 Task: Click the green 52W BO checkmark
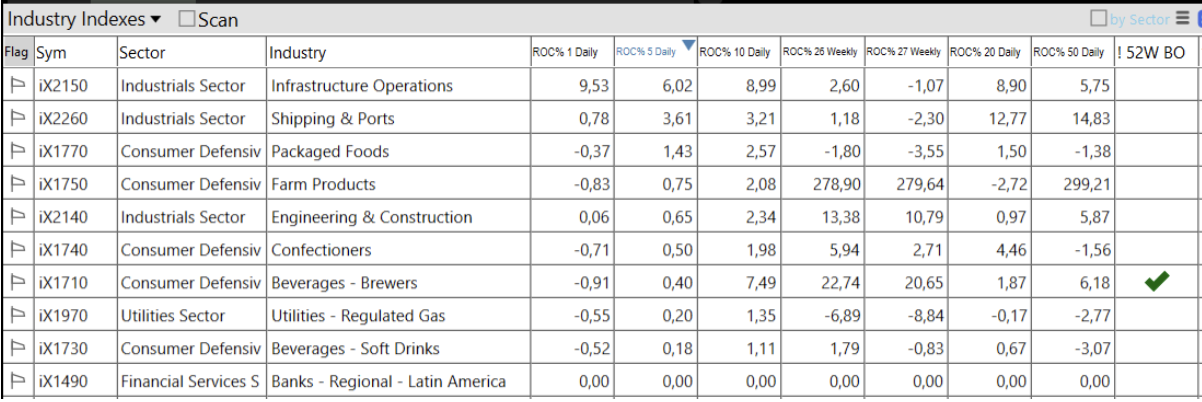pos(1156,283)
